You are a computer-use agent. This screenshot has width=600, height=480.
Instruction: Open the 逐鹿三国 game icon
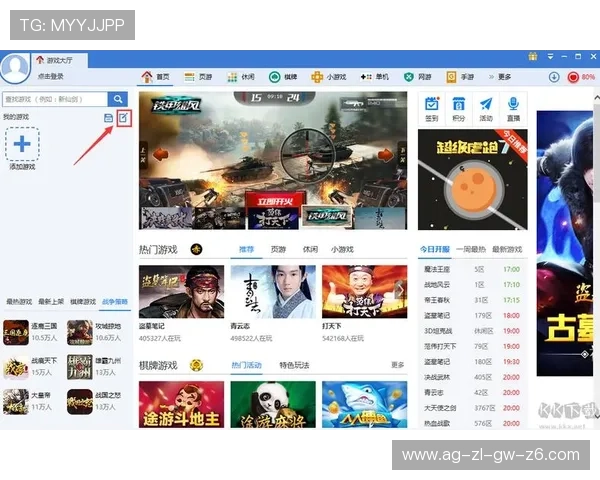click(x=16, y=332)
